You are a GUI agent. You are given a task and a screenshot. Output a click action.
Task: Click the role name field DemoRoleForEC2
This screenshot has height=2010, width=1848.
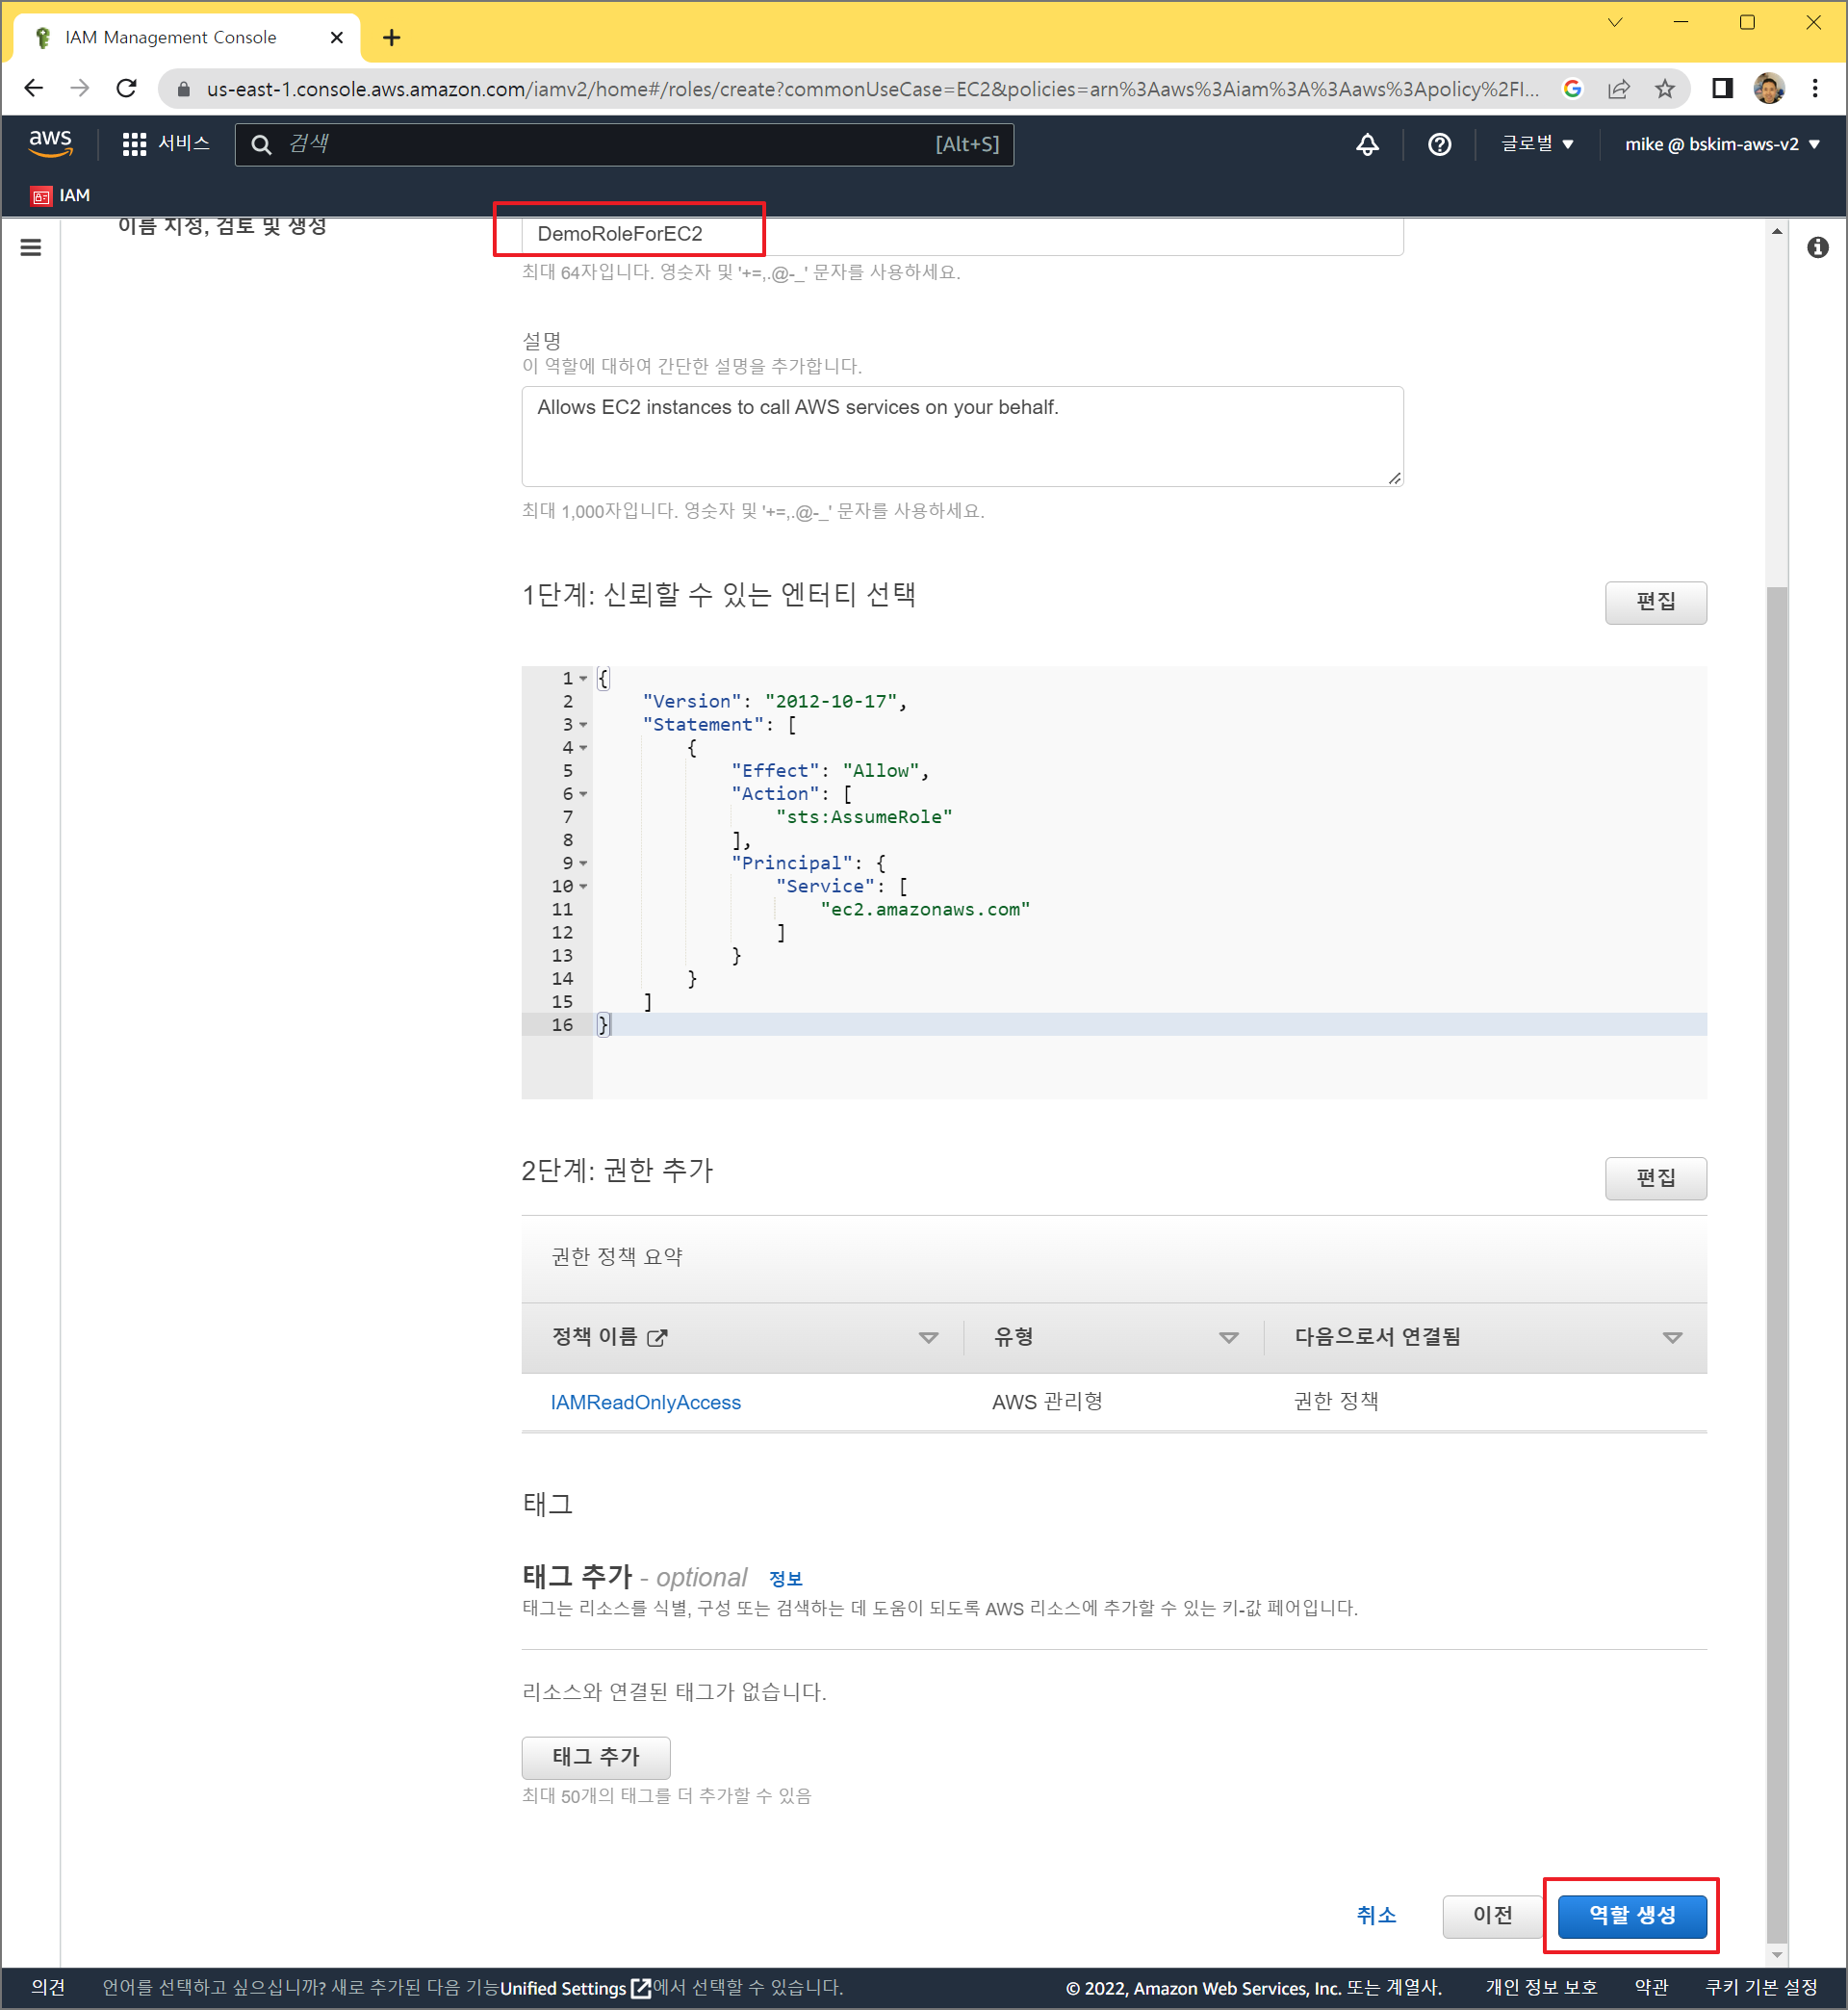(x=962, y=235)
